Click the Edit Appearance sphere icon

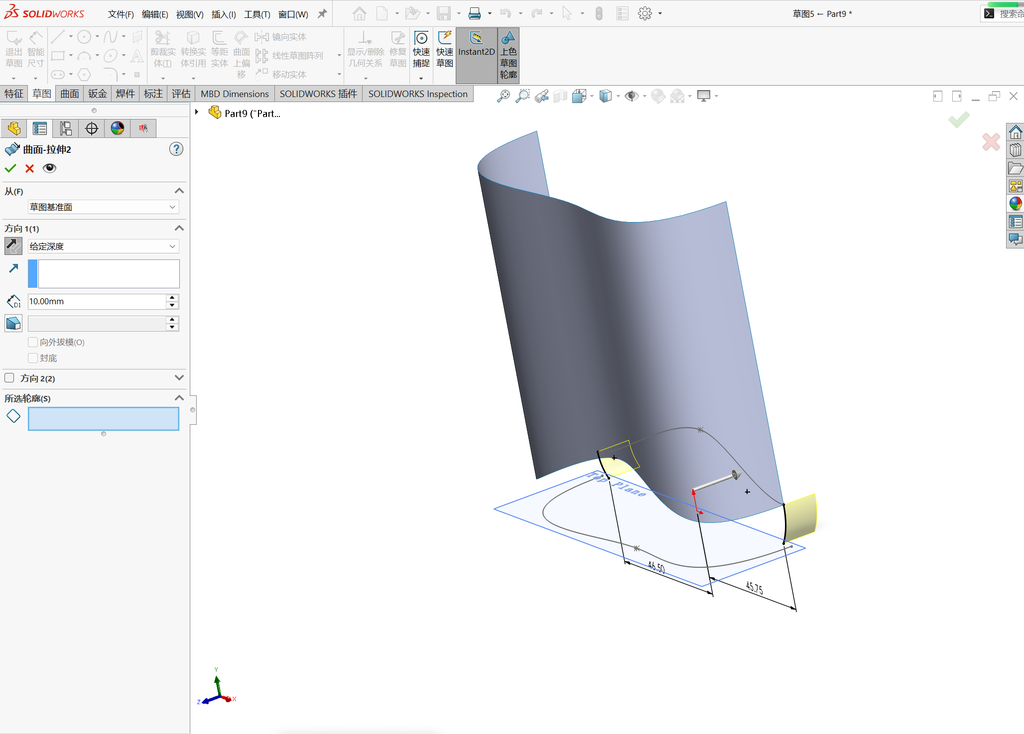[658, 96]
